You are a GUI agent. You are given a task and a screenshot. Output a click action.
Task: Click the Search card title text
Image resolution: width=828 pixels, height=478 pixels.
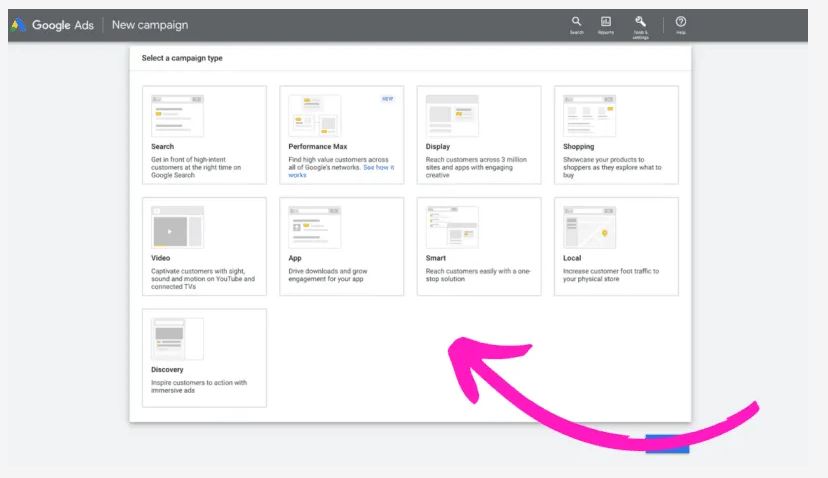tap(162, 146)
